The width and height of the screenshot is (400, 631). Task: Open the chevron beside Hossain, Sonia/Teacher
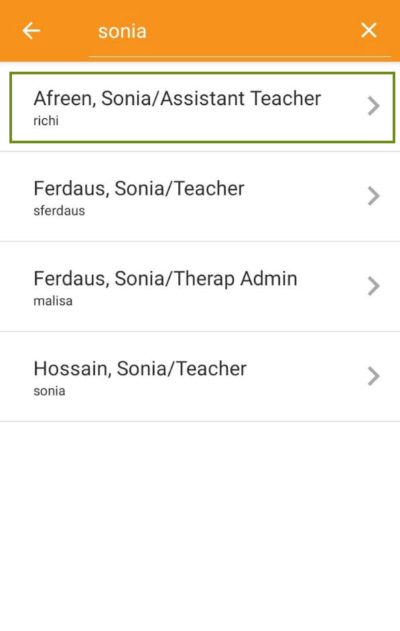coord(374,377)
